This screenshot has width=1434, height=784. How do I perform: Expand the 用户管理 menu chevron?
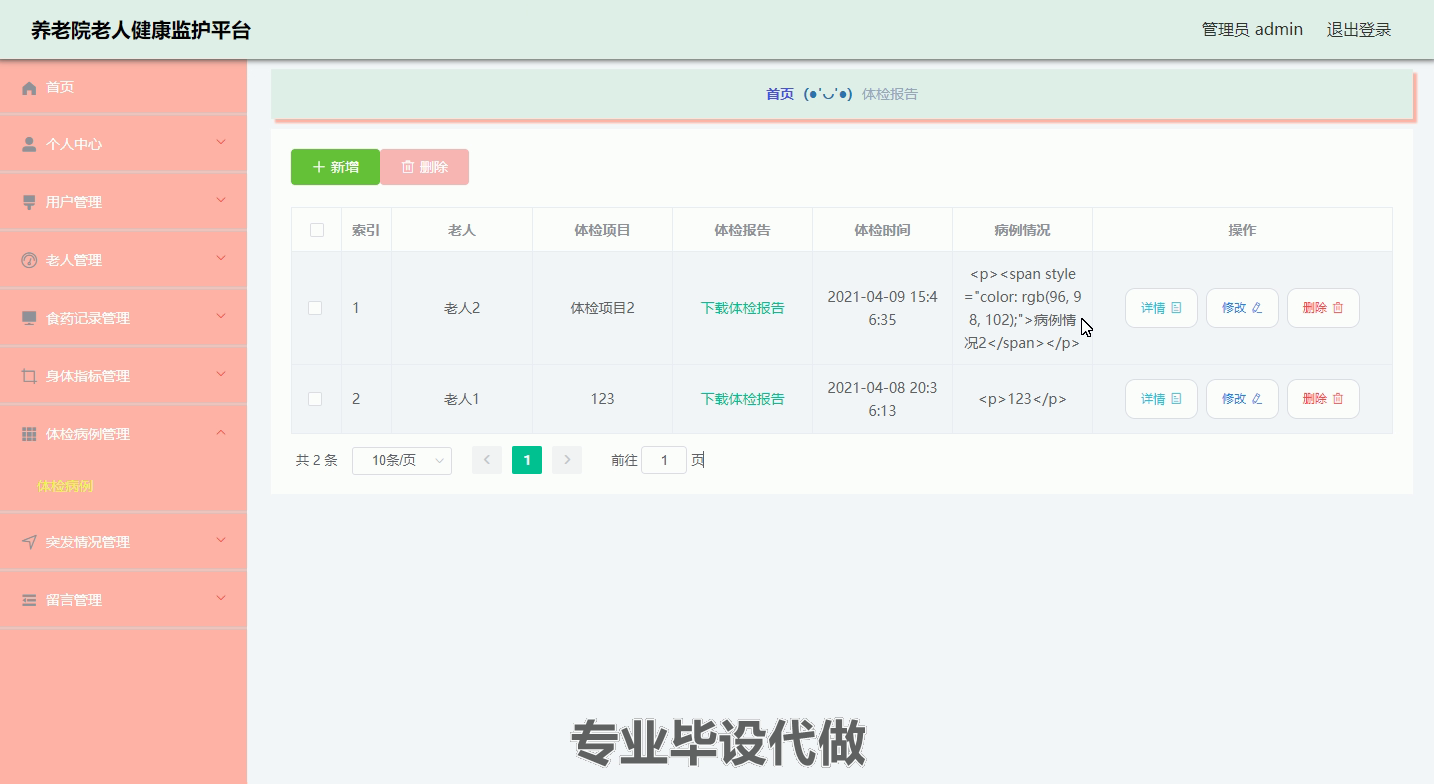click(x=221, y=201)
